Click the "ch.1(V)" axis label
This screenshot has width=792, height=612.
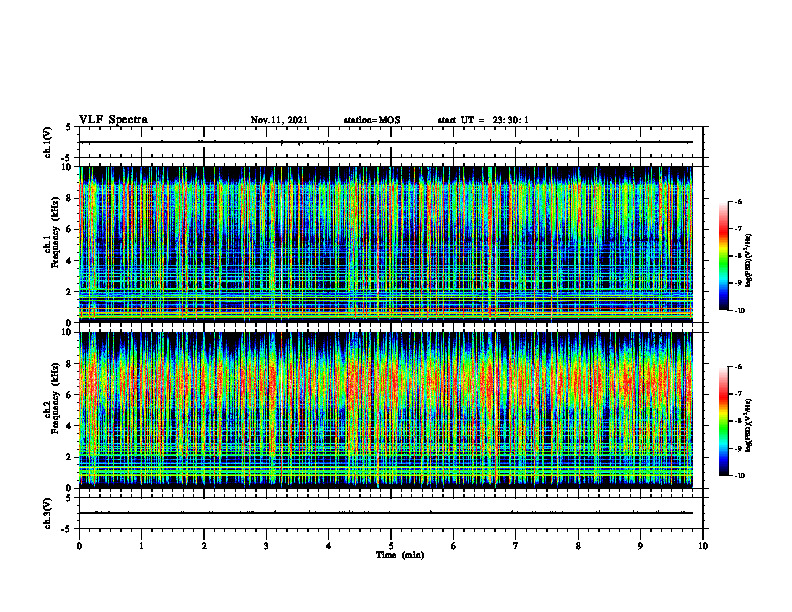coord(48,142)
